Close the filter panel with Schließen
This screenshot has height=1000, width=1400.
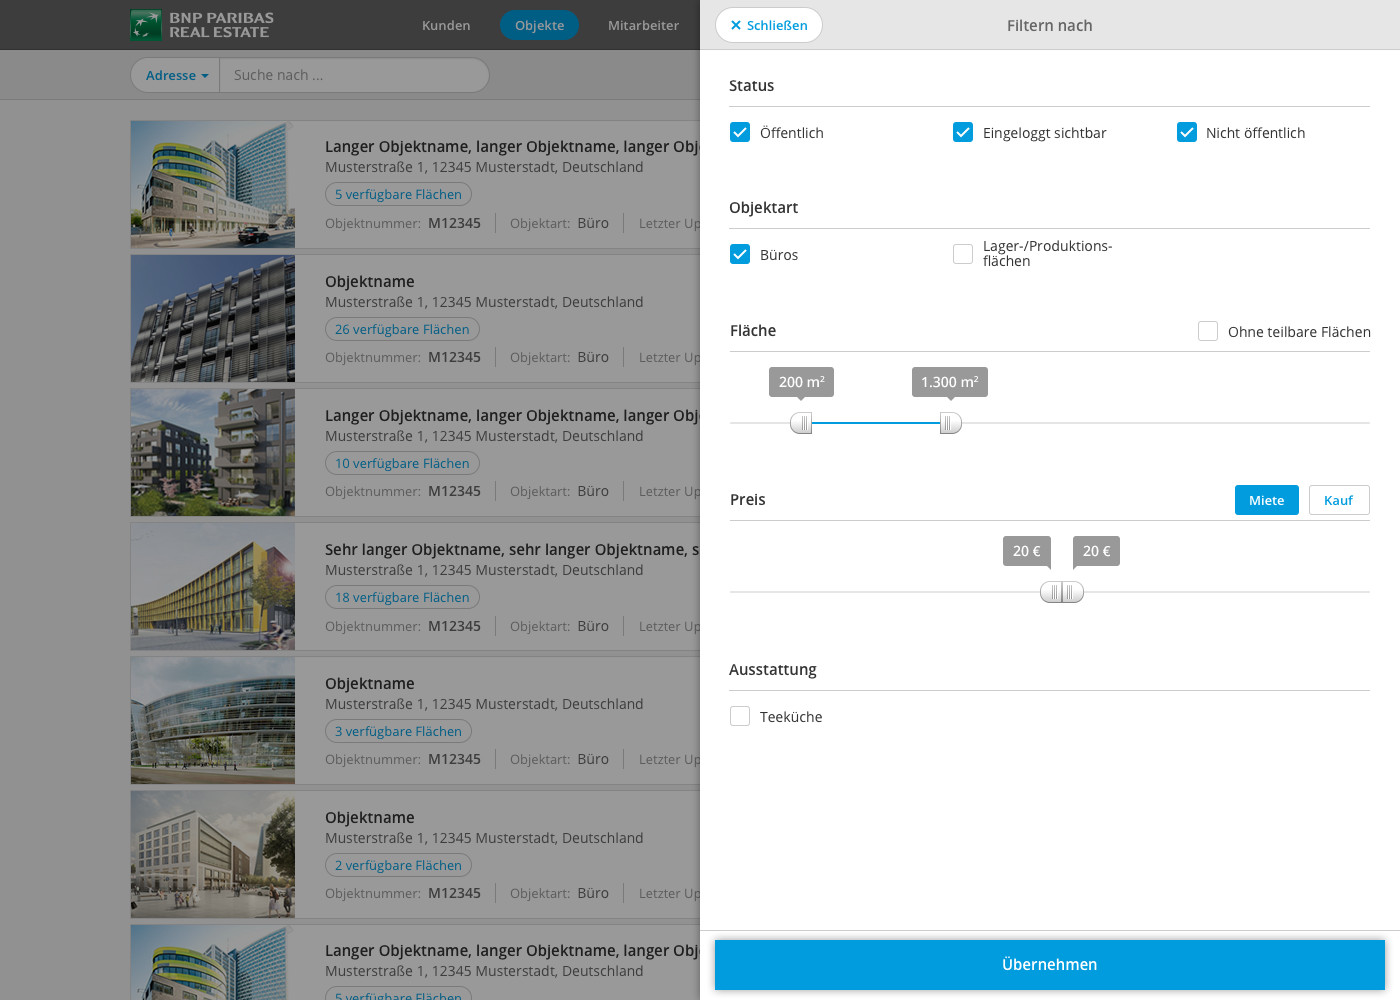click(x=769, y=25)
